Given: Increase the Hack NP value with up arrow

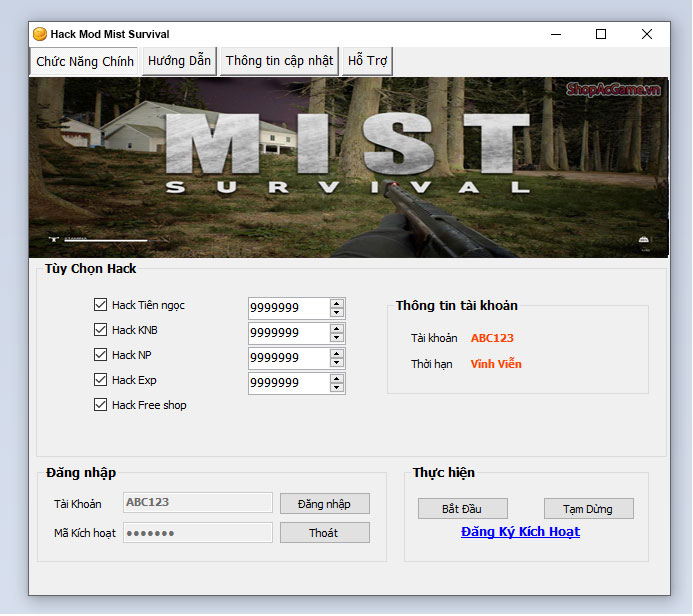Looking at the screenshot, I should (x=337, y=354).
